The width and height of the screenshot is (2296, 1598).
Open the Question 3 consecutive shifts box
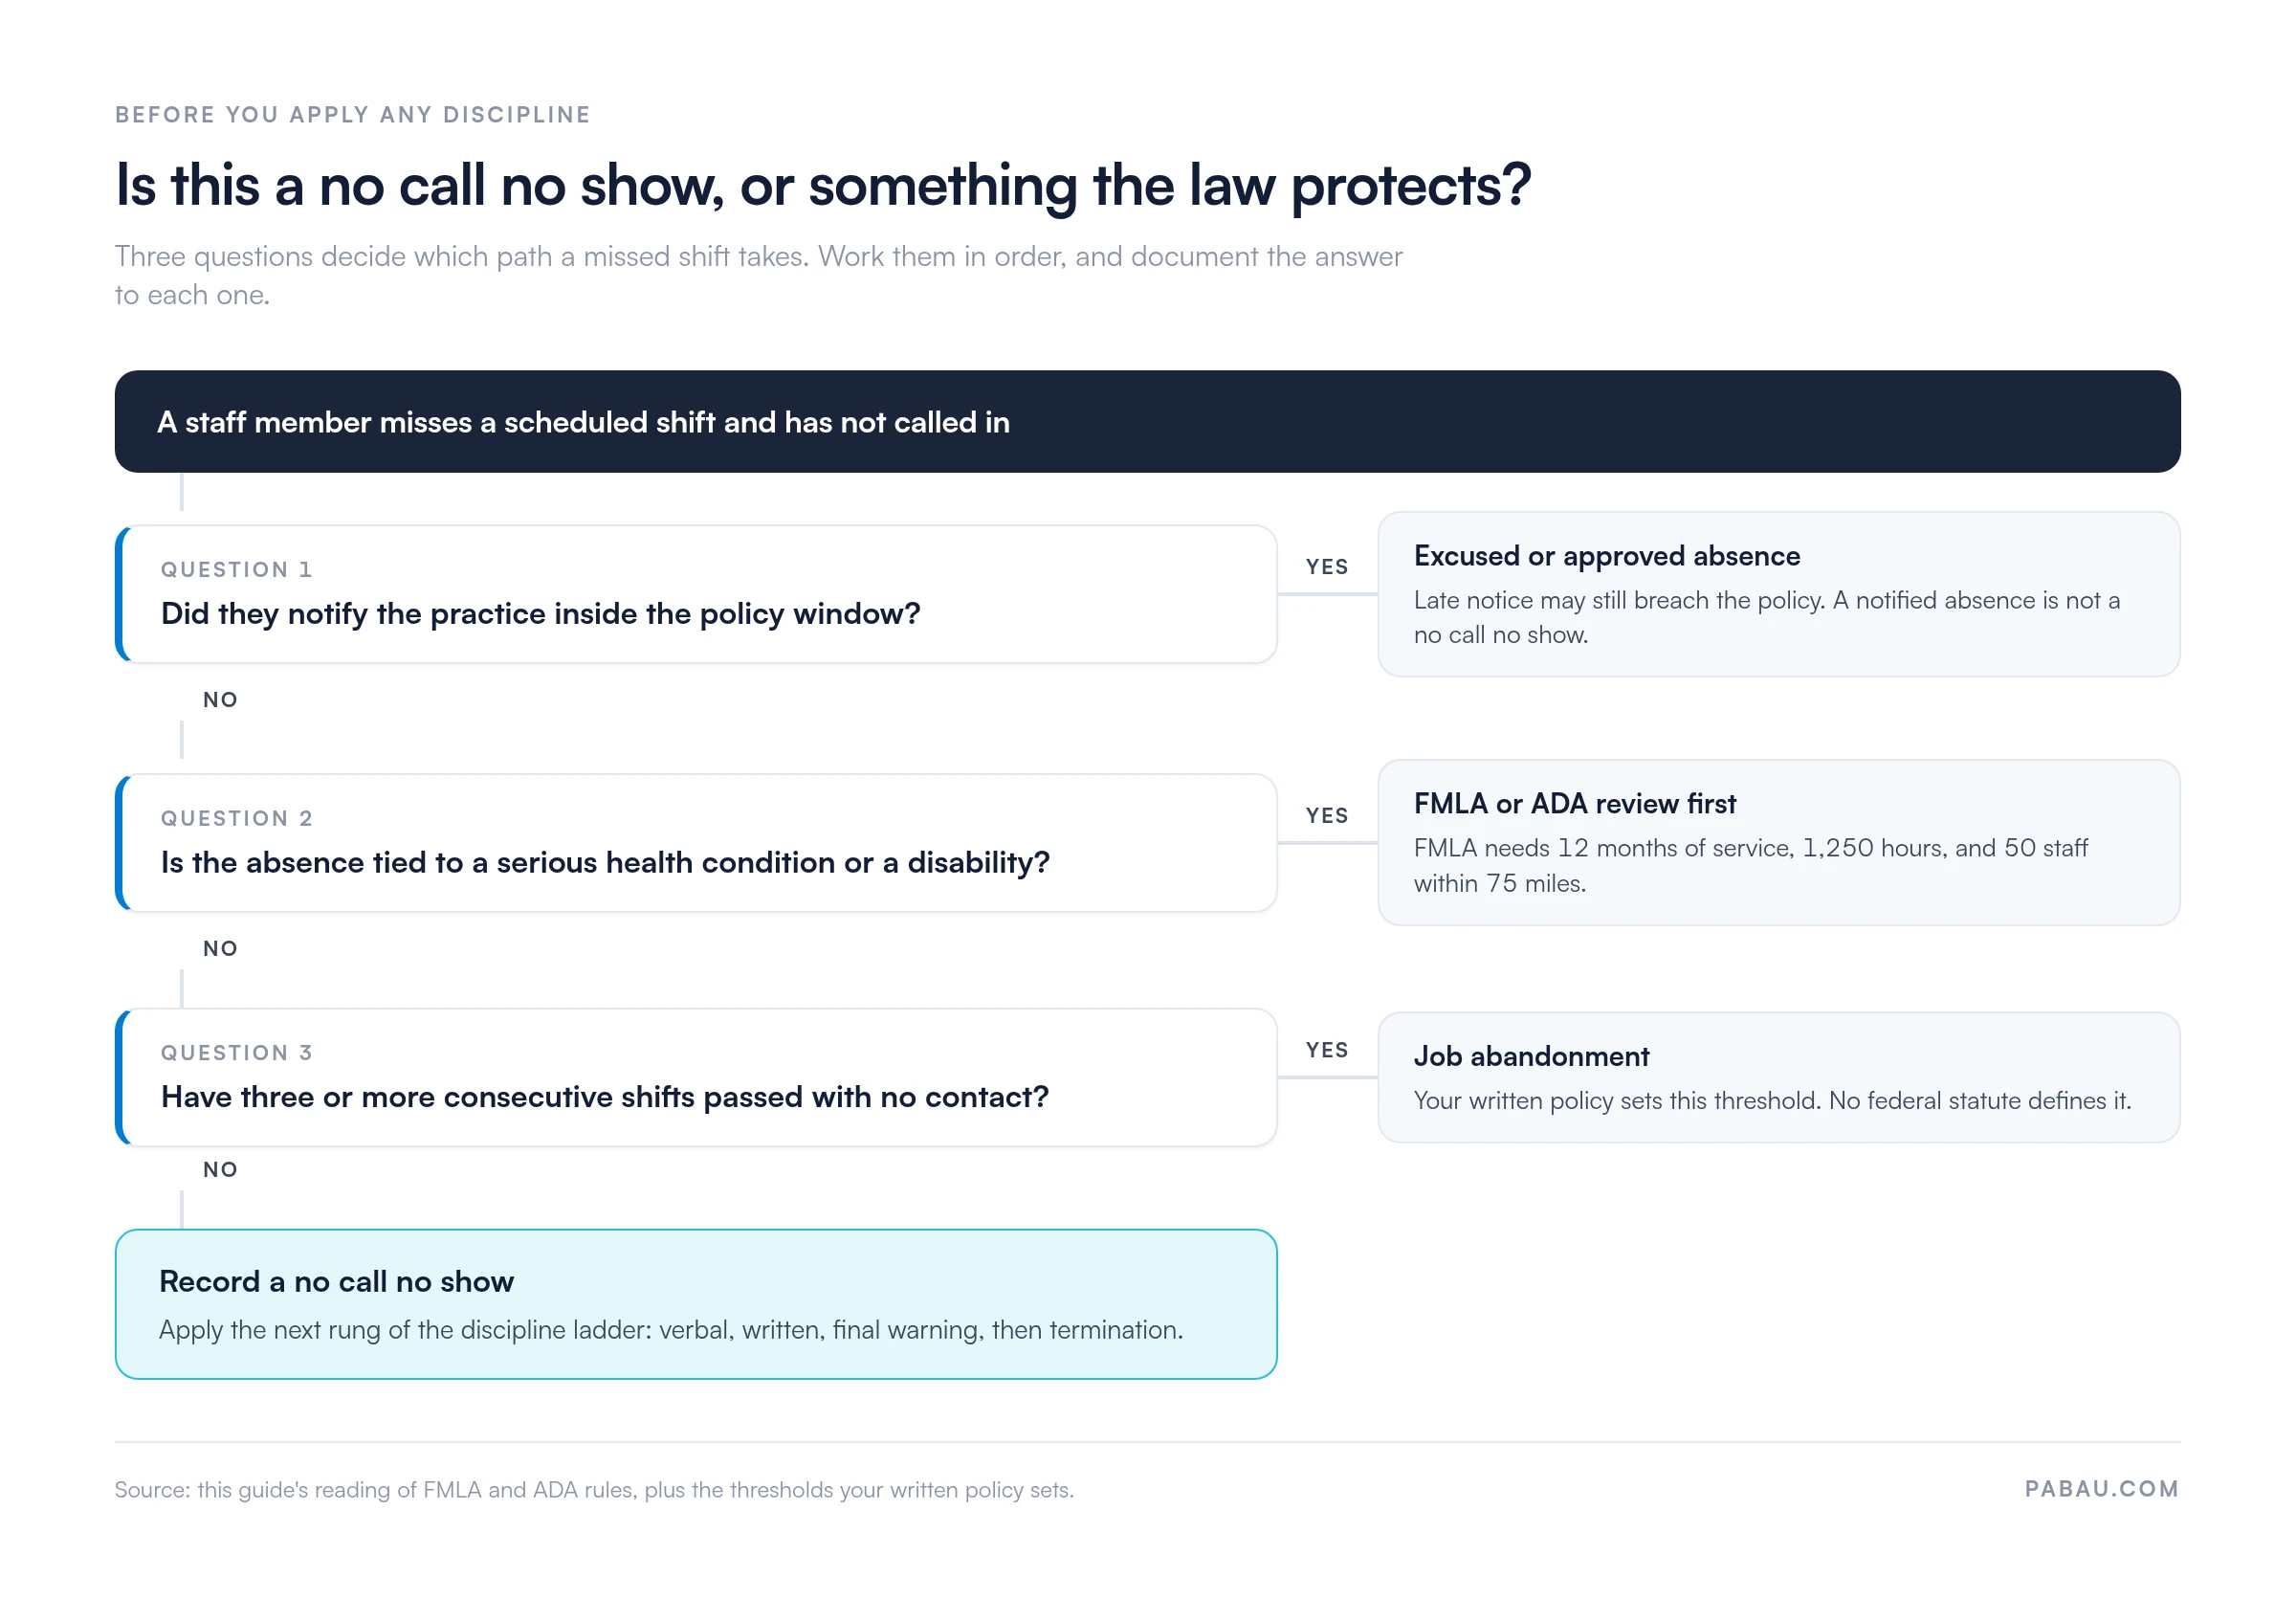pyautogui.click(x=696, y=1077)
